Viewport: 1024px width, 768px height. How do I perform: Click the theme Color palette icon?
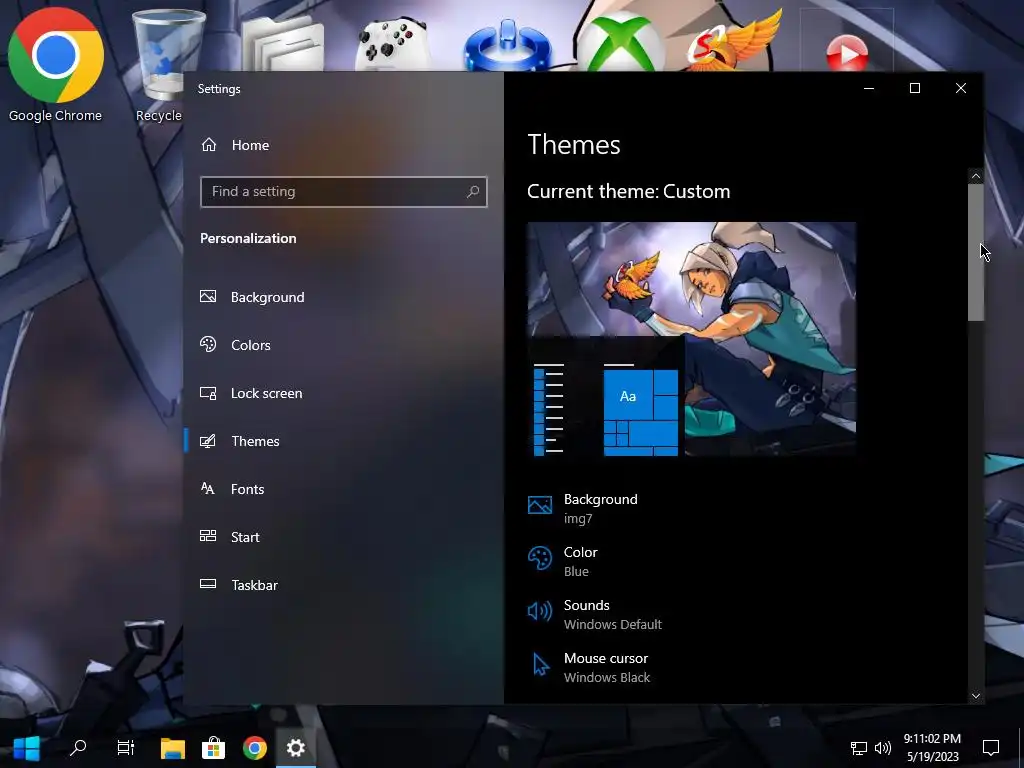[x=540, y=558]
